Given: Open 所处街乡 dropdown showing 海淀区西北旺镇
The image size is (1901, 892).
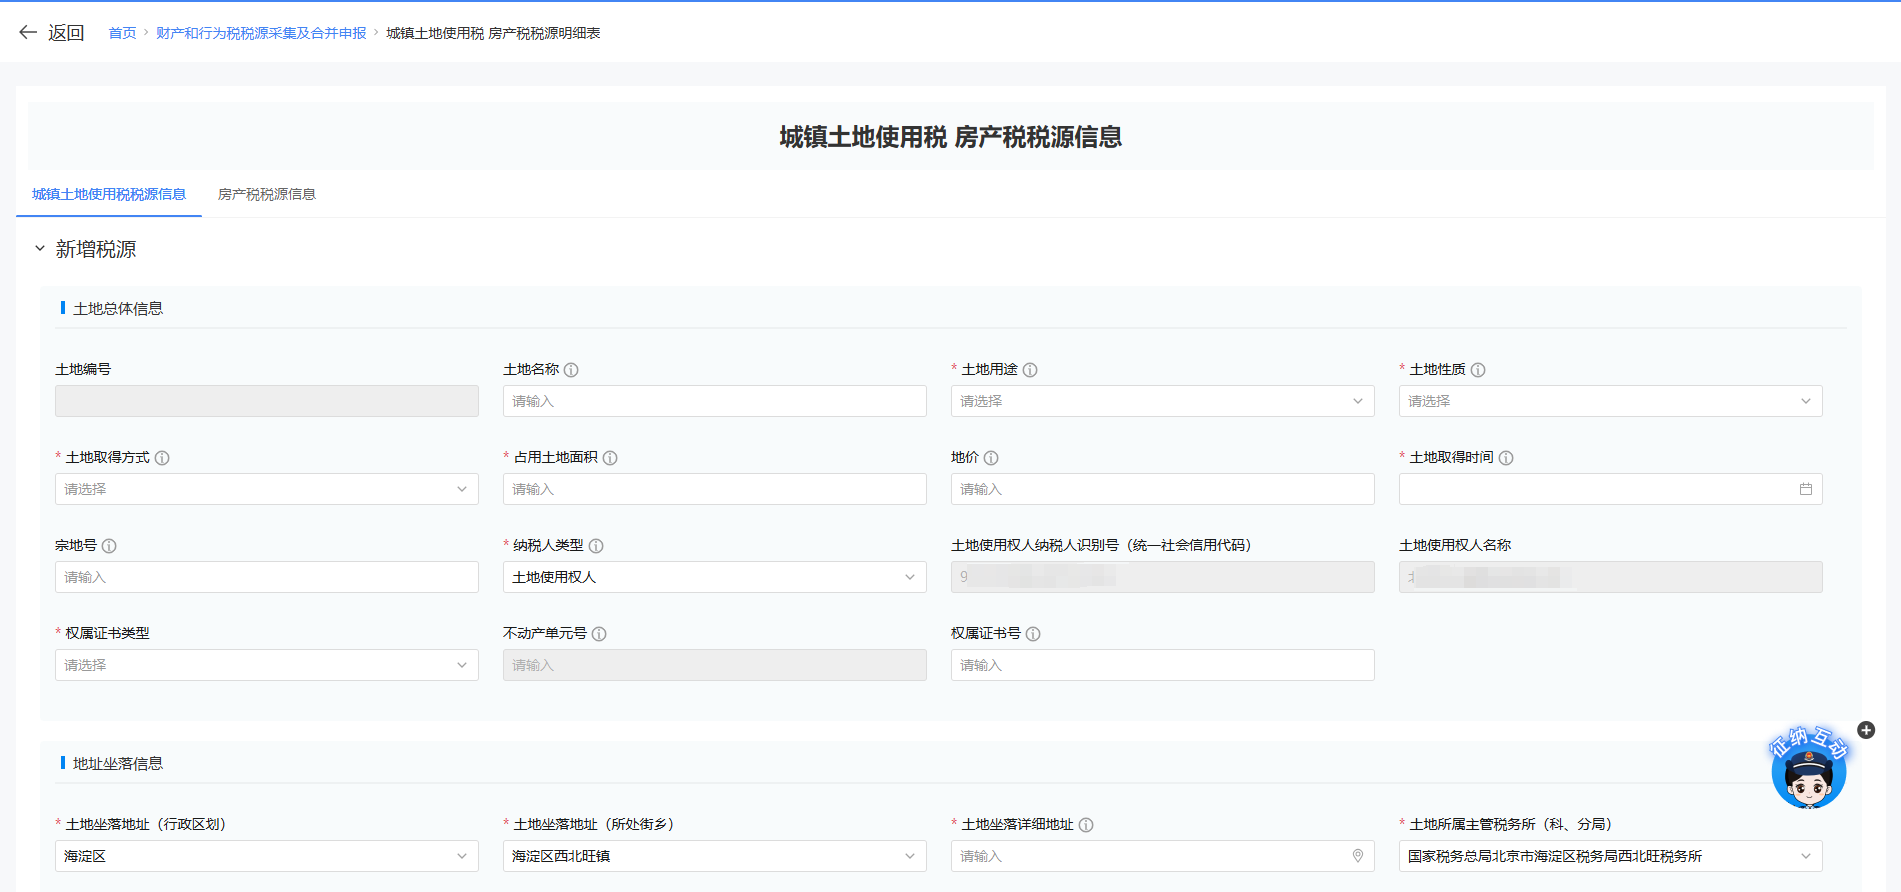Looking at the screenshot, I should 714,856.
